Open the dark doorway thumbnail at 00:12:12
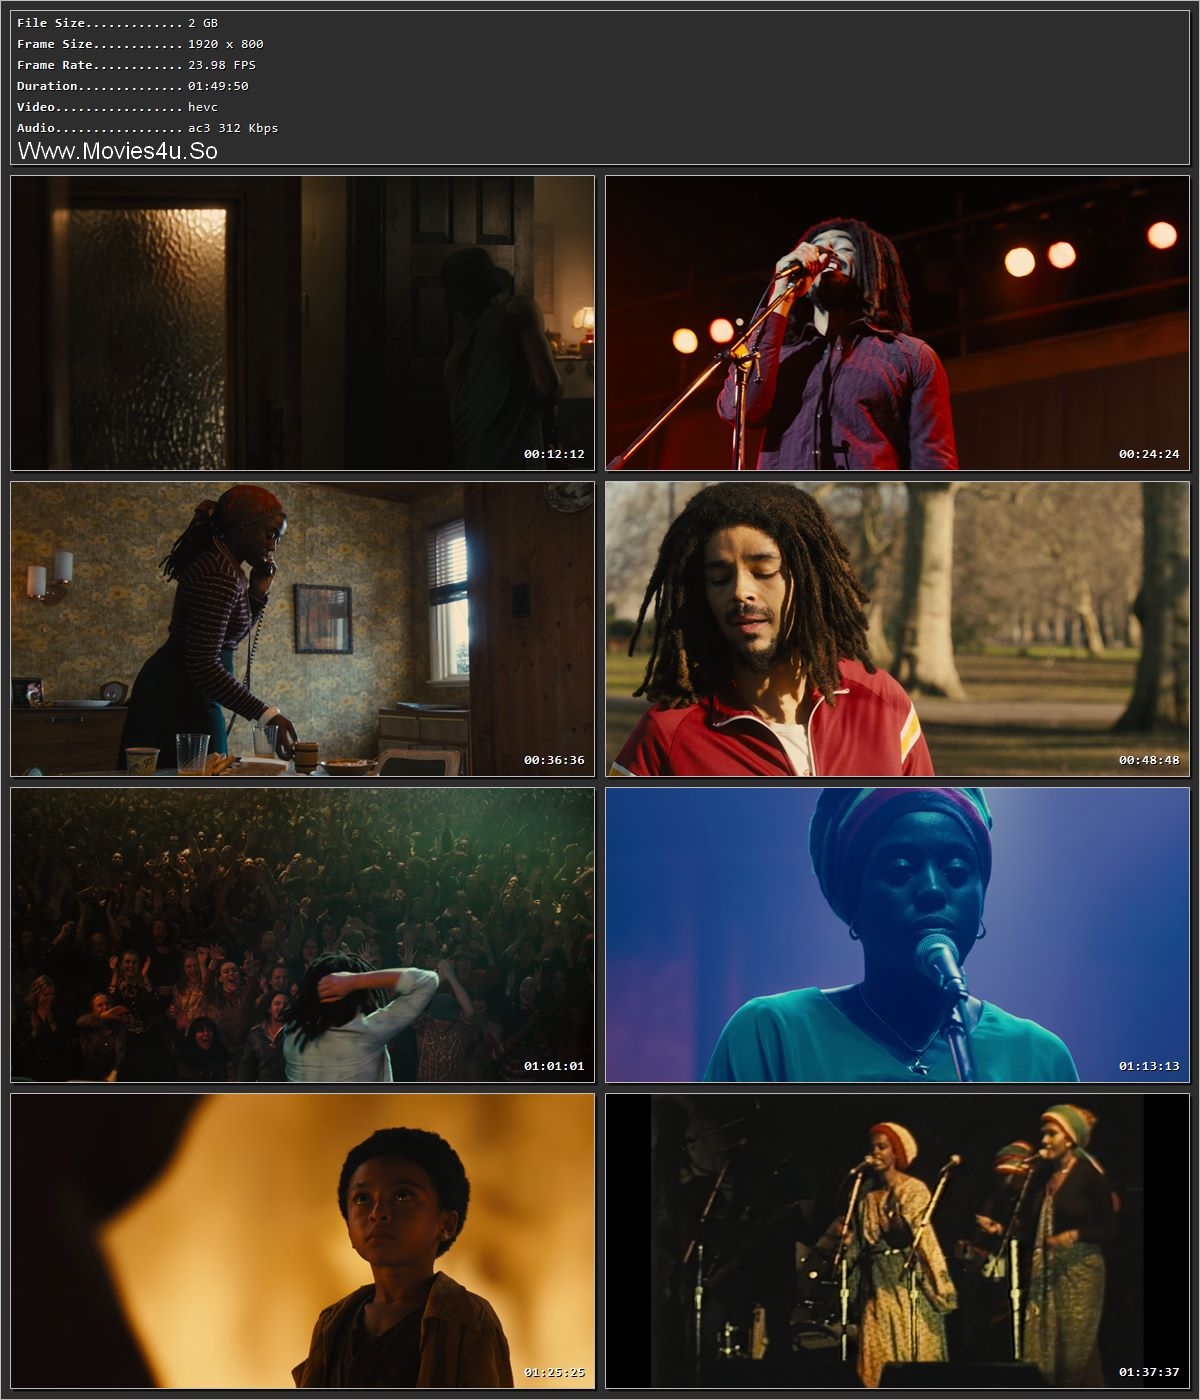The image size is (1200, 1400). [300, 323]
